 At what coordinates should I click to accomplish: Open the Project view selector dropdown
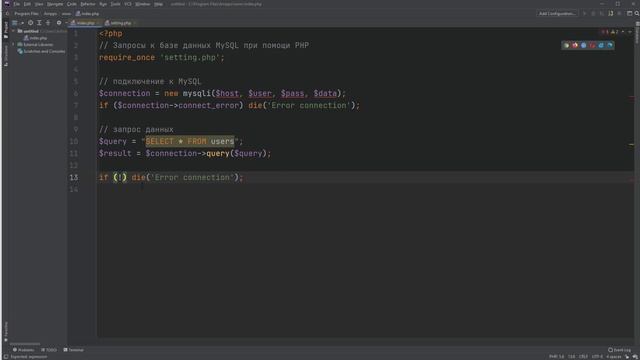pos(18,23)
